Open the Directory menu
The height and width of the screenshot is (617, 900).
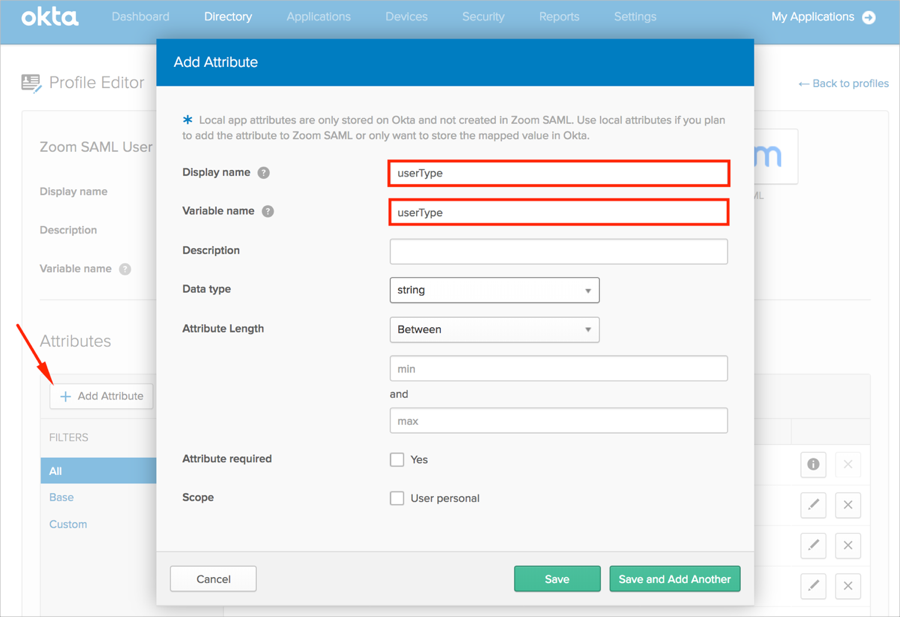(x=228, y=17)
